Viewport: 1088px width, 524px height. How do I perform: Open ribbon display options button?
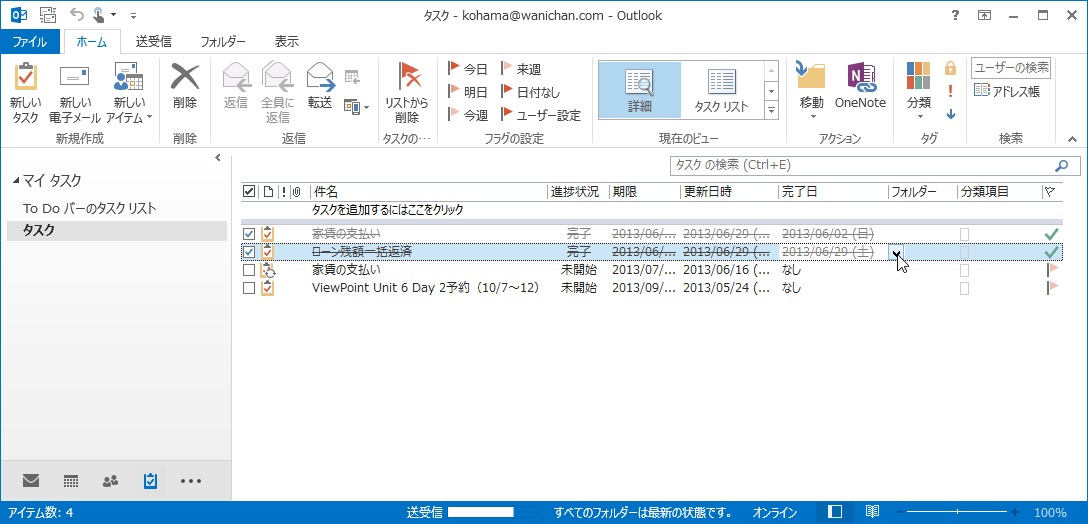click(x=985, y=15)
